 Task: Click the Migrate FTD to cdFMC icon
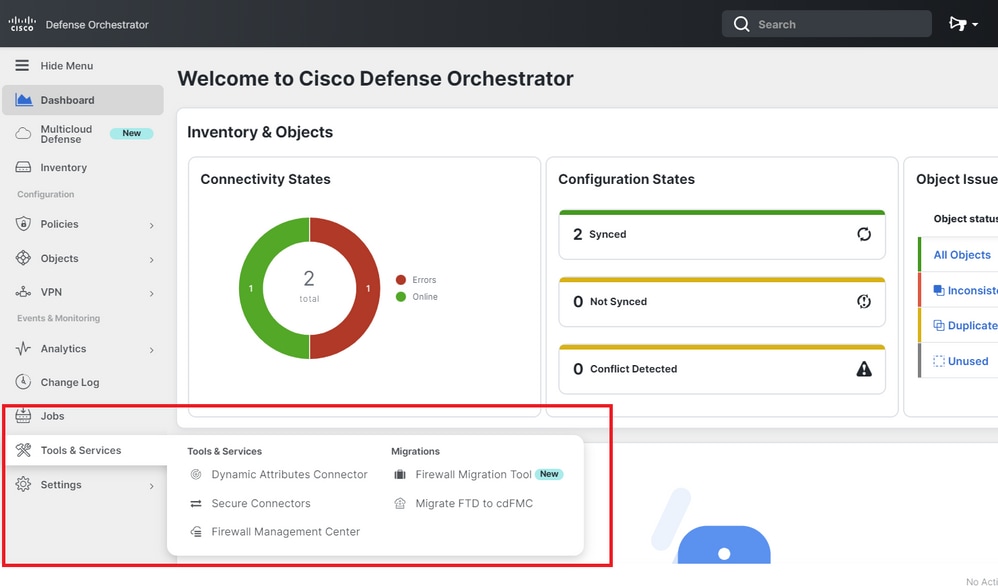400,503
